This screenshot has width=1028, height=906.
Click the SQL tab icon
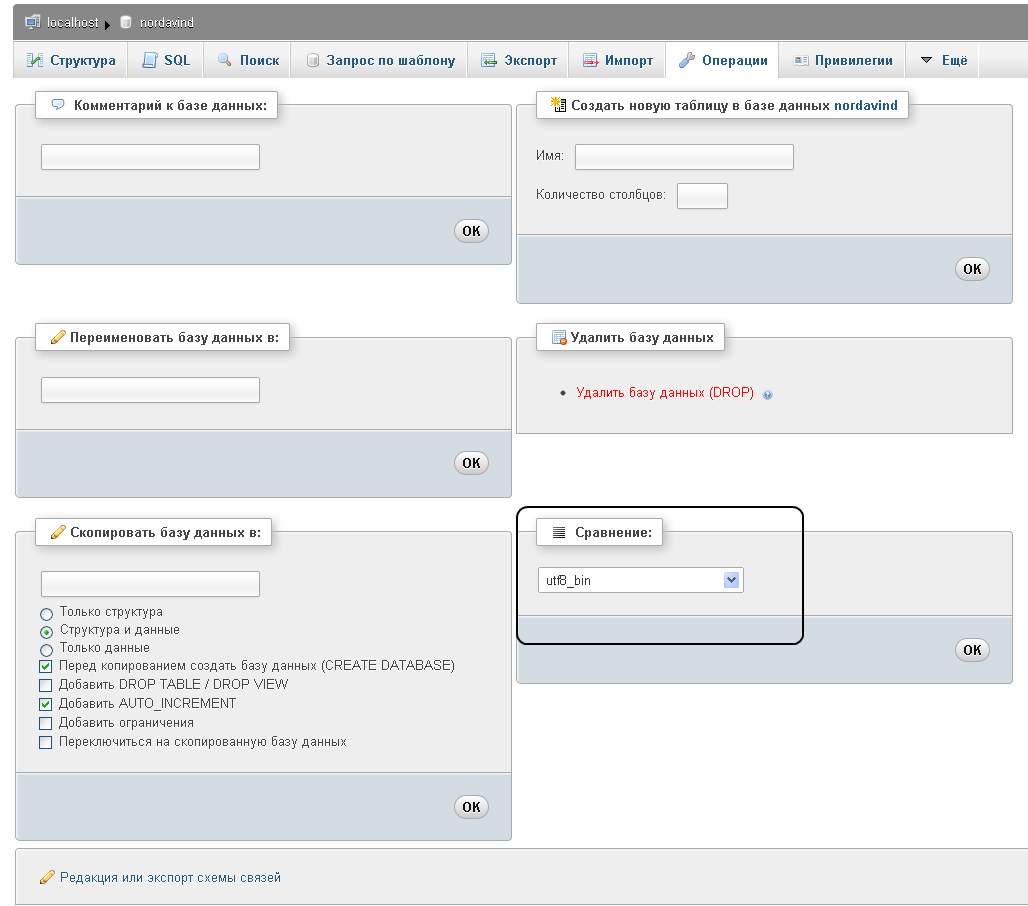[149, 60]
